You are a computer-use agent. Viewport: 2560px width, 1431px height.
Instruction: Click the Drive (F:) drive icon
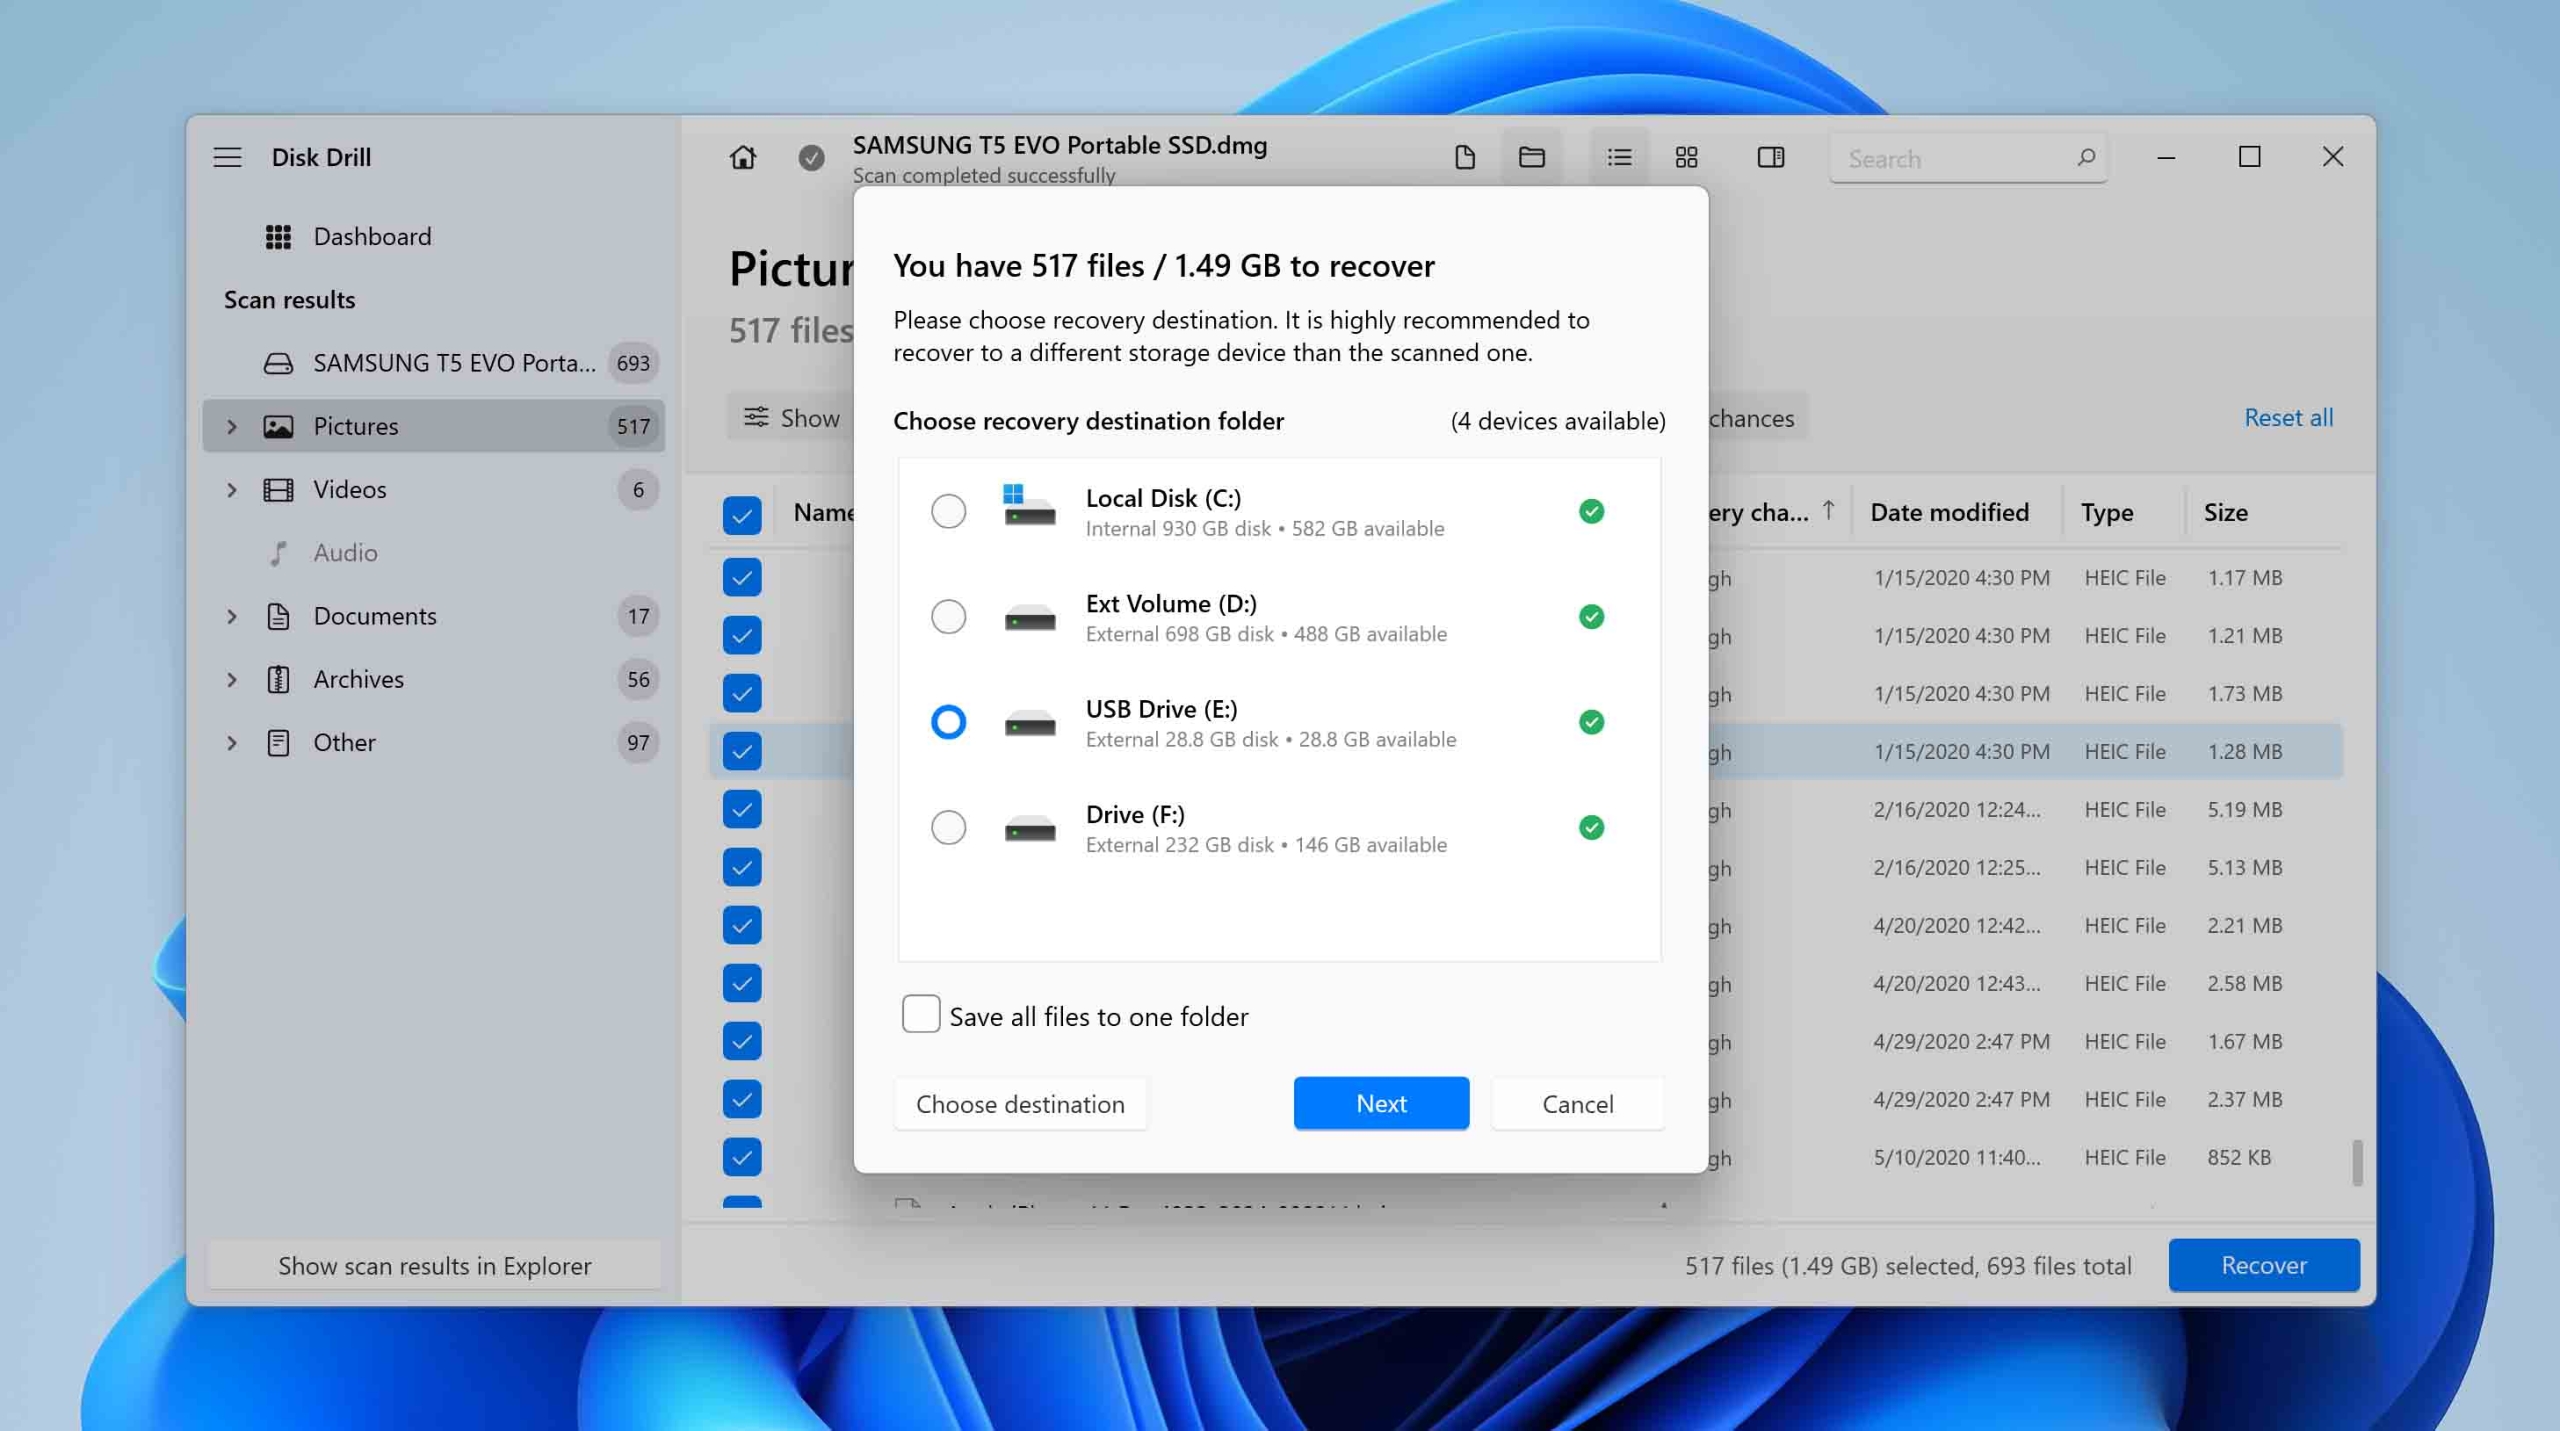(1030, 828)
